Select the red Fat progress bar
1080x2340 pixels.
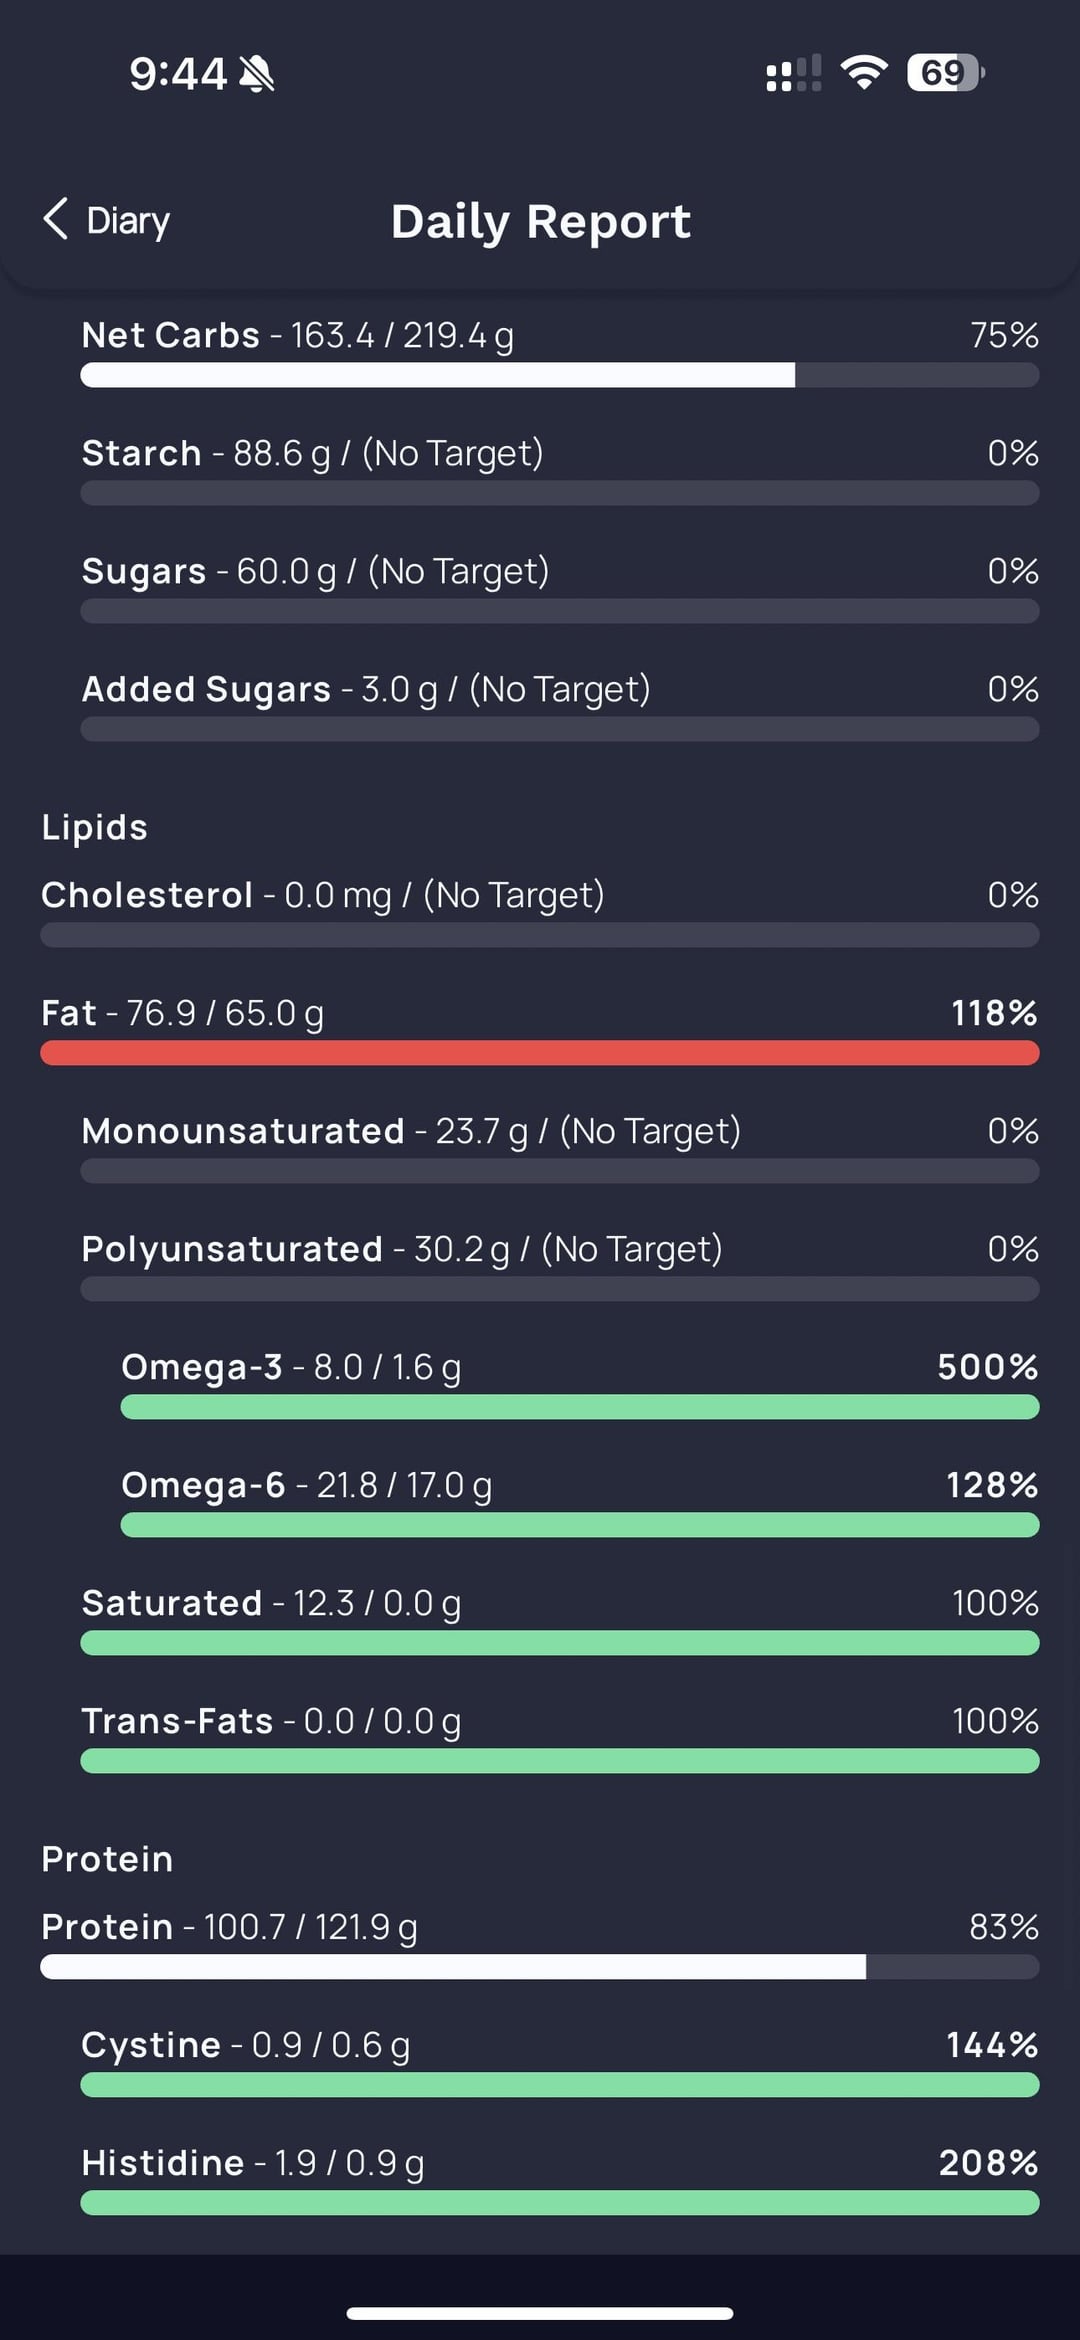(x=540, y=1053)
